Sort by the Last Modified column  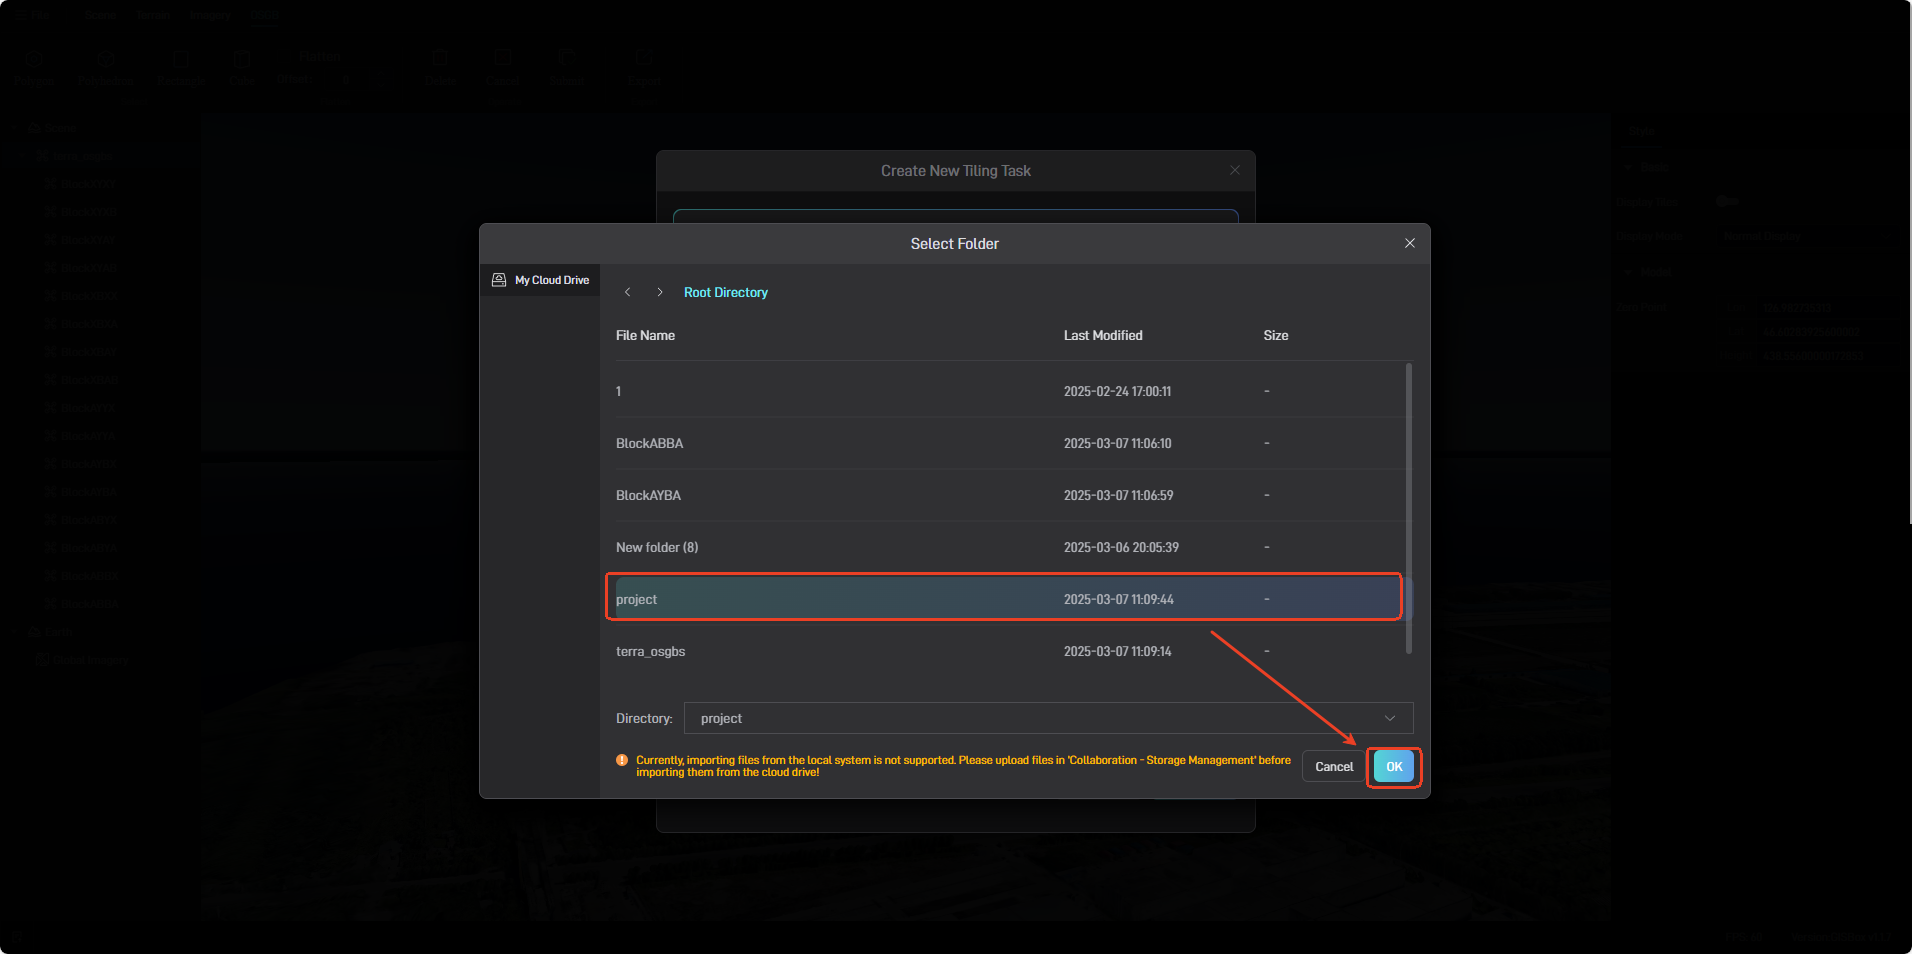pyautogui.click(x=1102, y=336)
